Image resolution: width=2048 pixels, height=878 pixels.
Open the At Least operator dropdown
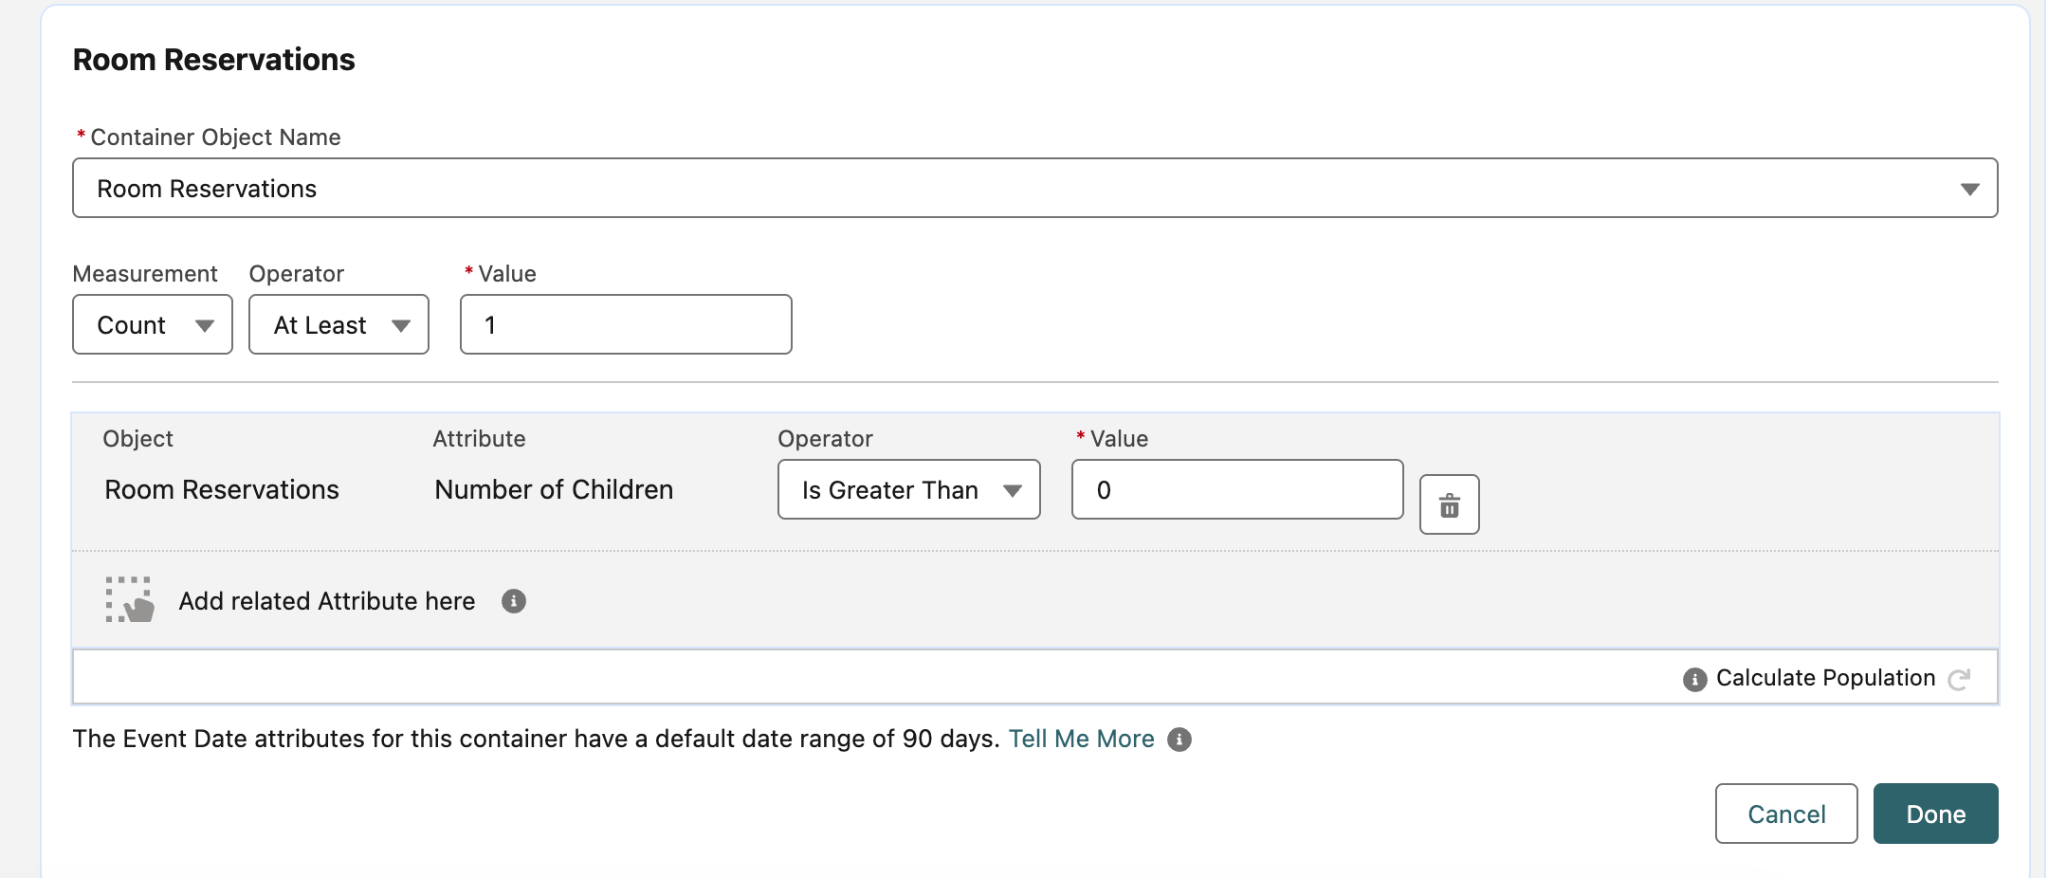point(339,324)
